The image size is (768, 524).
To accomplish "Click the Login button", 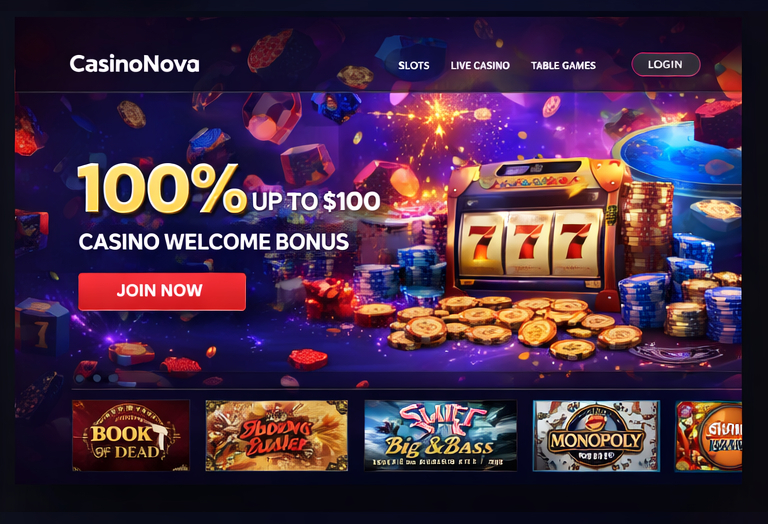I will coord(666,64).
